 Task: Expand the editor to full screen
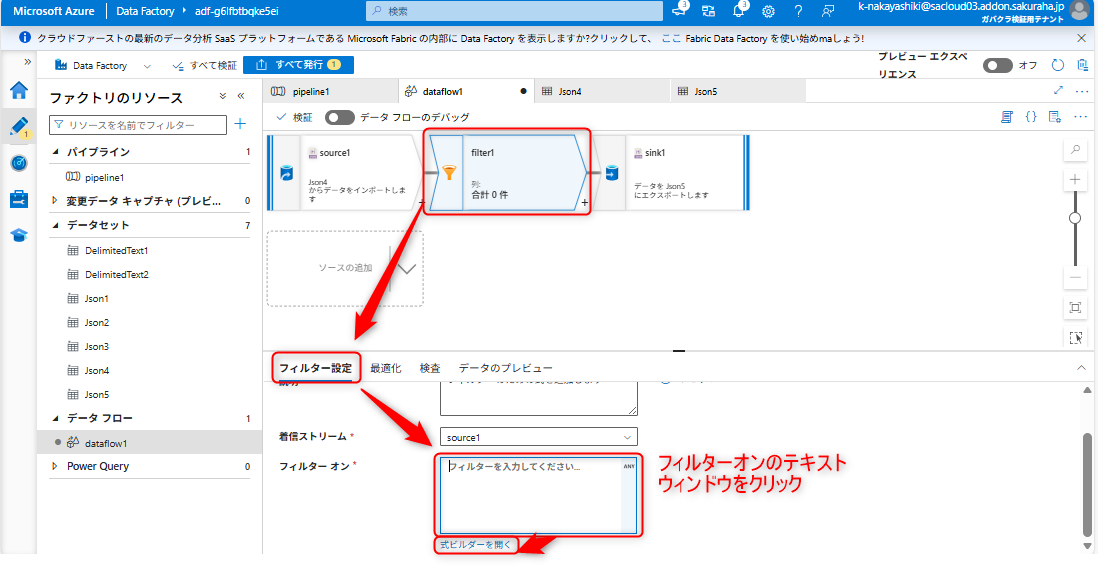[1058, 90]
